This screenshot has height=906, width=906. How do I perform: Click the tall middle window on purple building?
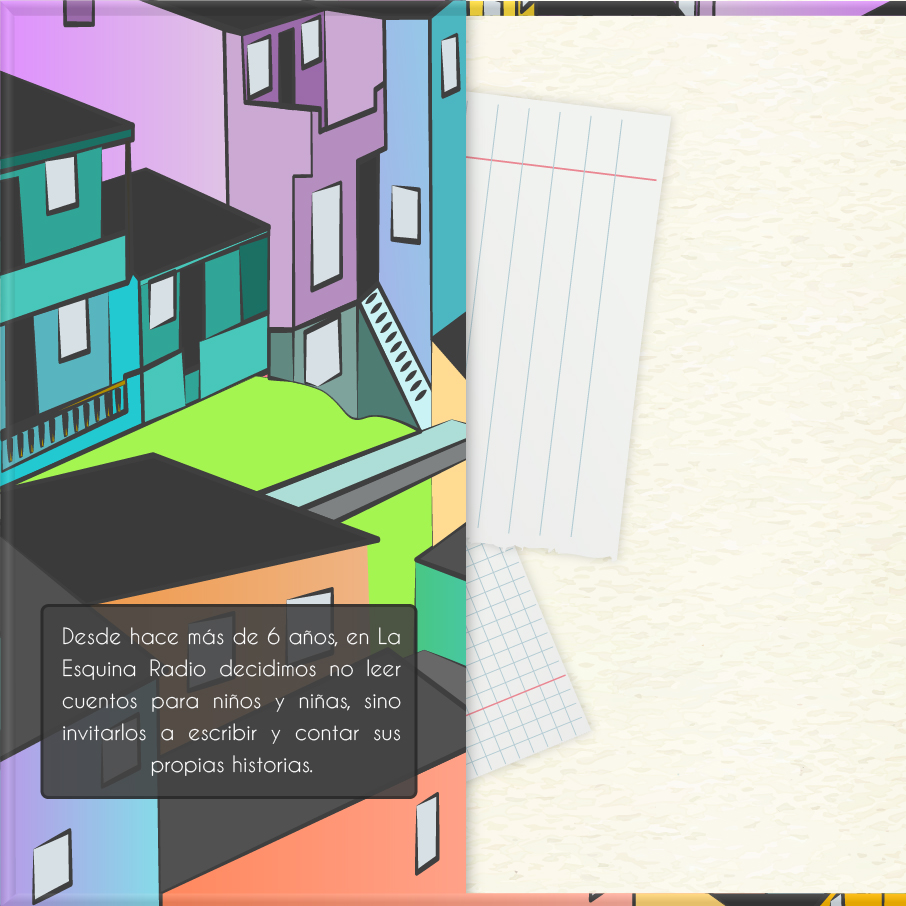click(x=326, y=235)
